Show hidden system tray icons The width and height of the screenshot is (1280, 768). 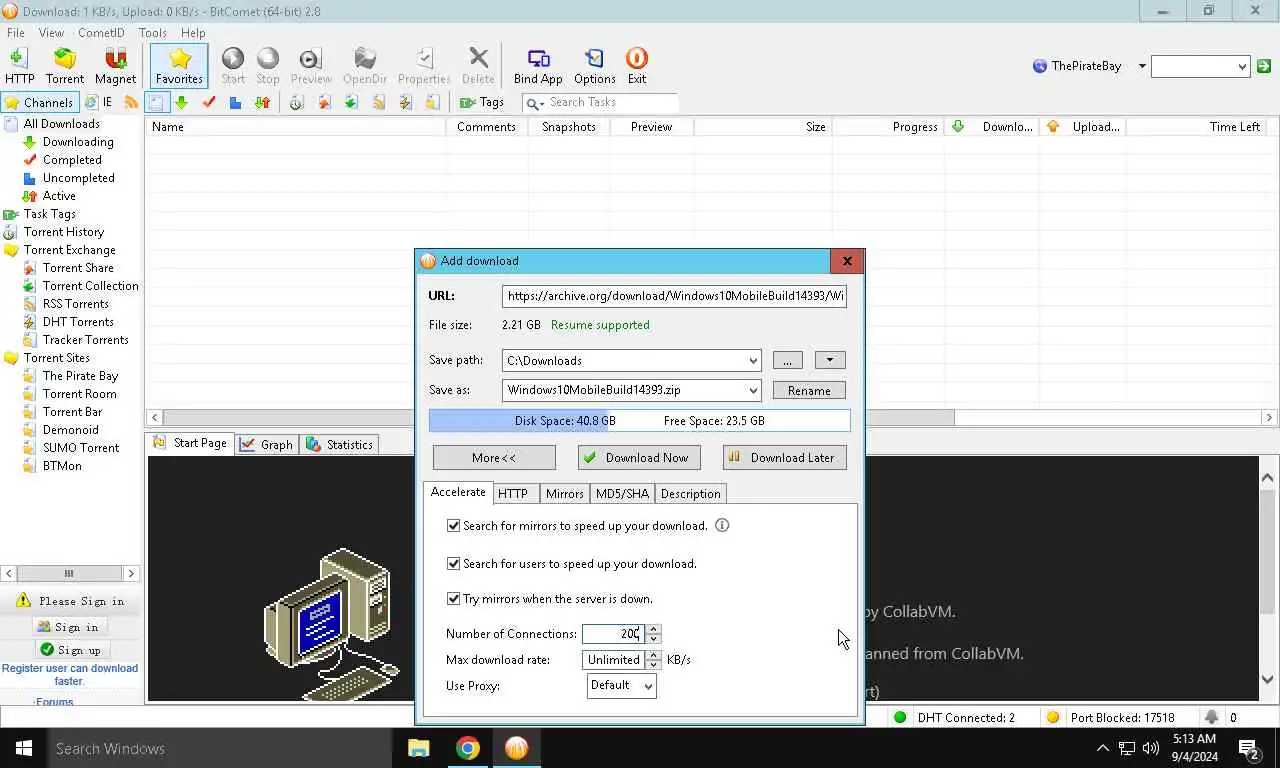tap(1102, 748)
